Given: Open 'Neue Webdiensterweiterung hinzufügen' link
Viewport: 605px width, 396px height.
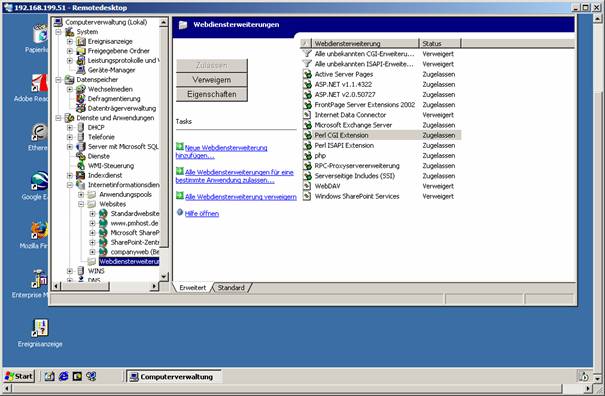Looking at the screenshot, I should pyautogui.click(x=221, y=152).
